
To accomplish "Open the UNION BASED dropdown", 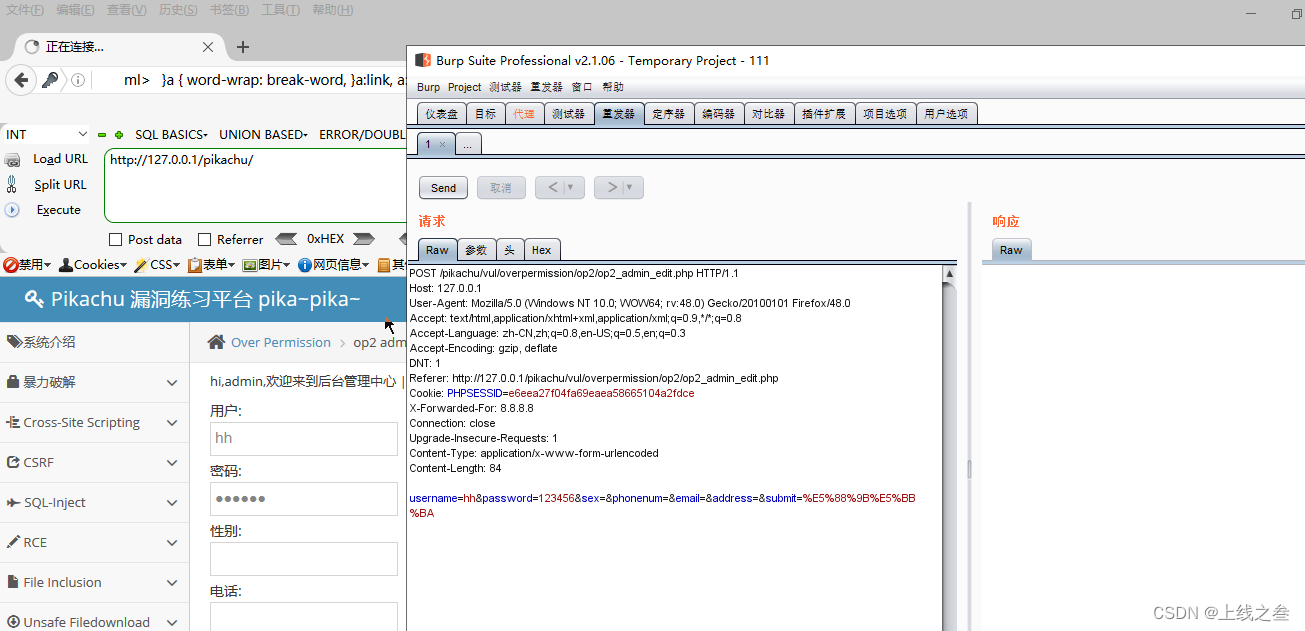I will pyautogui.click(x=264, y=134).
